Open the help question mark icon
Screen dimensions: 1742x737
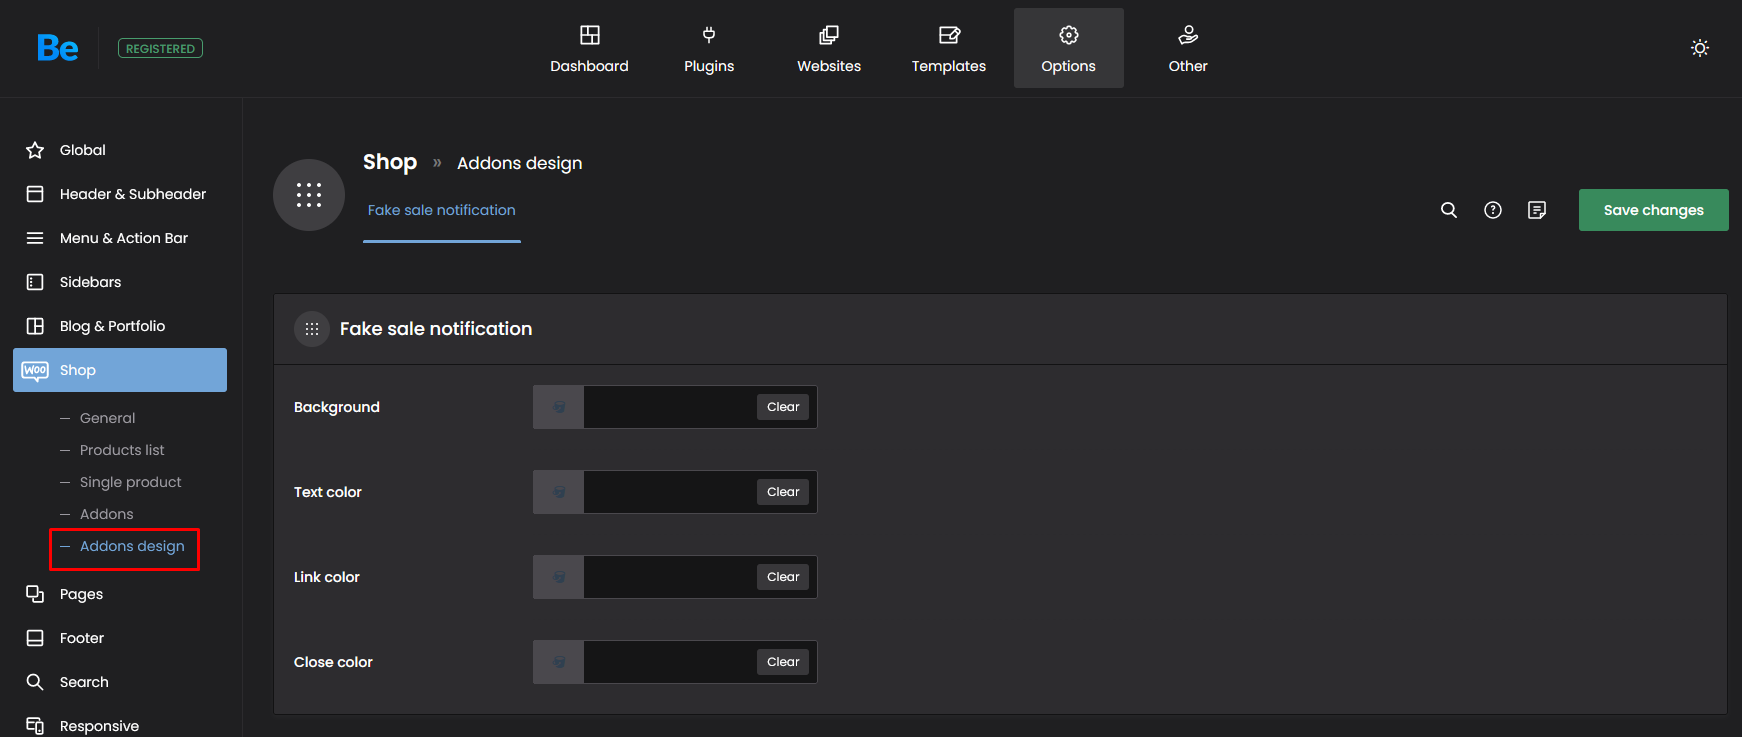coord(1493,210)
